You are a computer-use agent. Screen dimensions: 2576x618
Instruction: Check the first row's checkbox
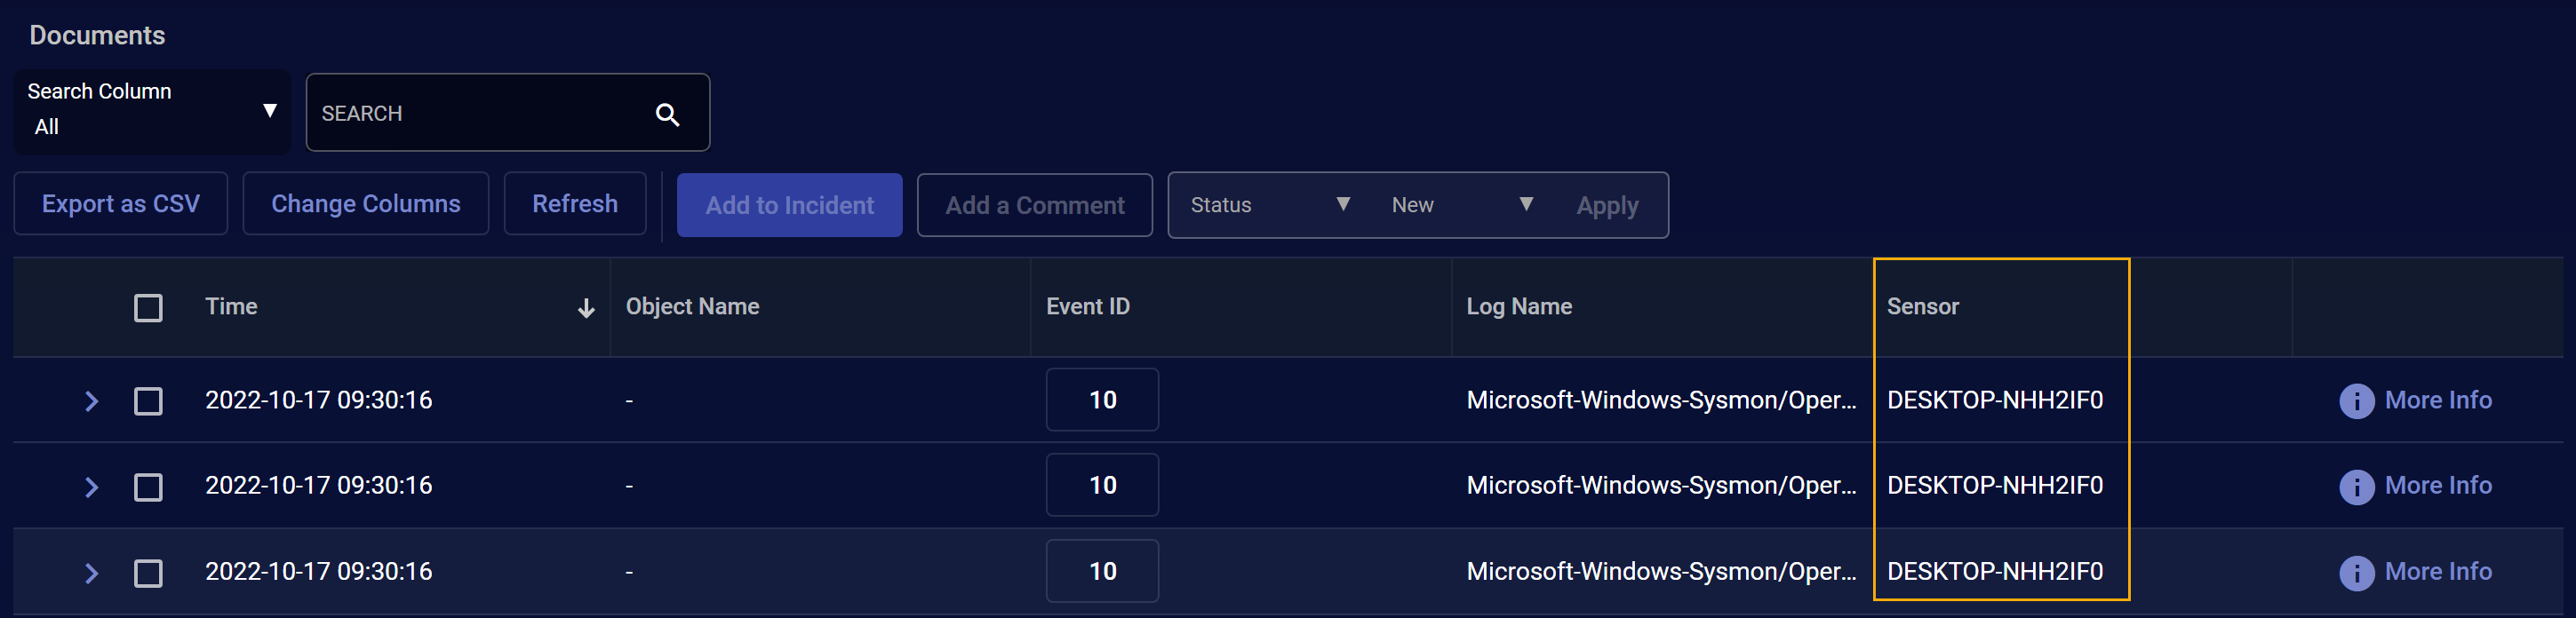click(148, 401)
